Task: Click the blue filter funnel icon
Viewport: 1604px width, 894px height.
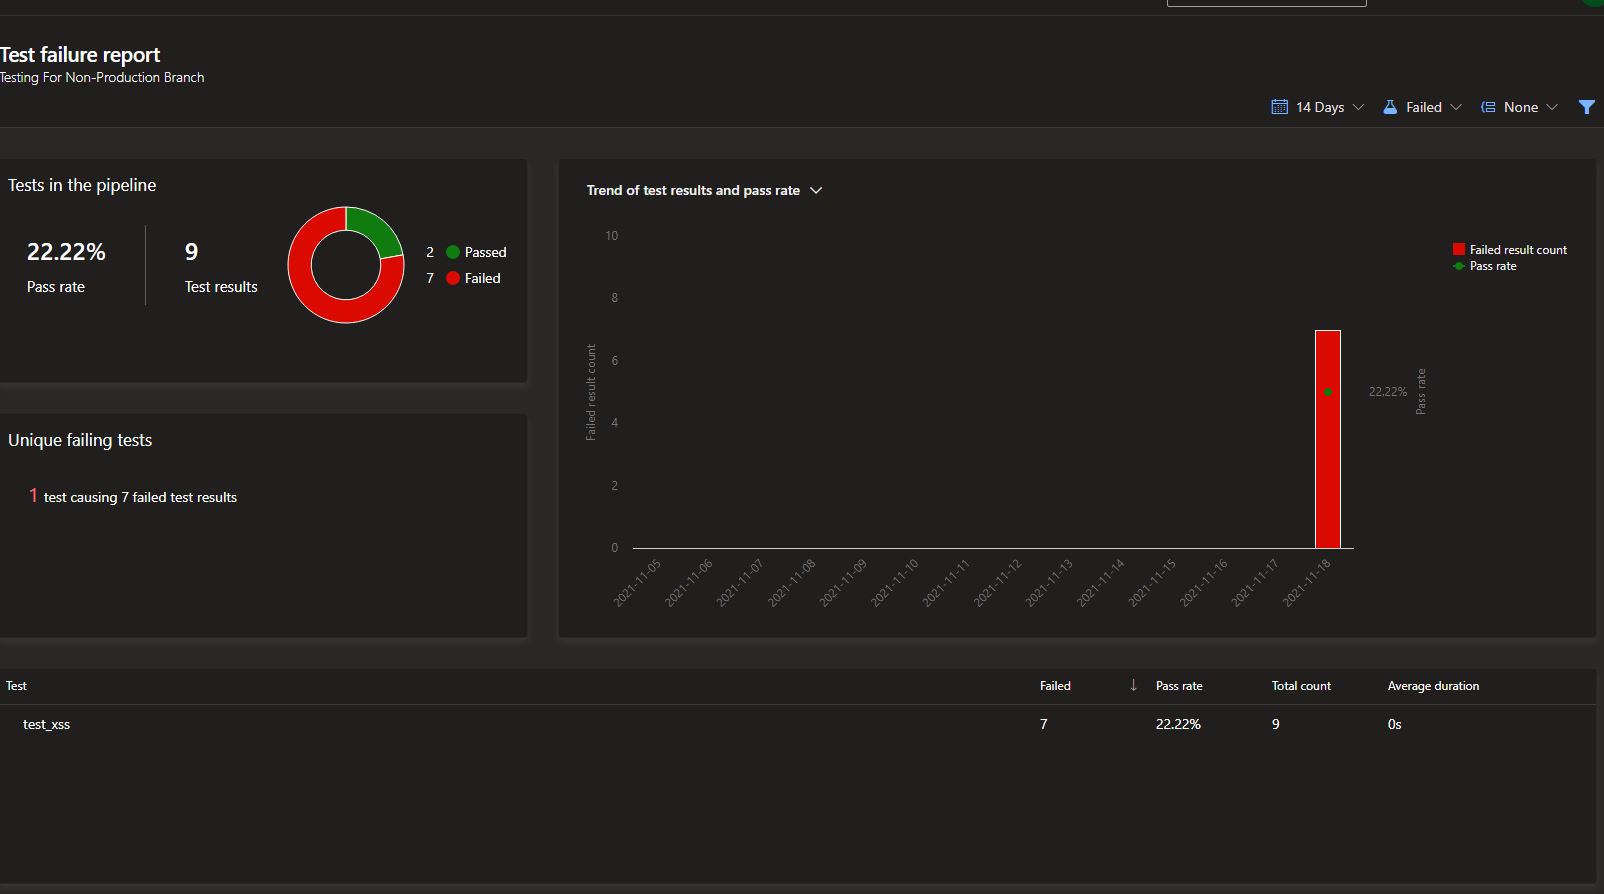Action: point(1586,107)
